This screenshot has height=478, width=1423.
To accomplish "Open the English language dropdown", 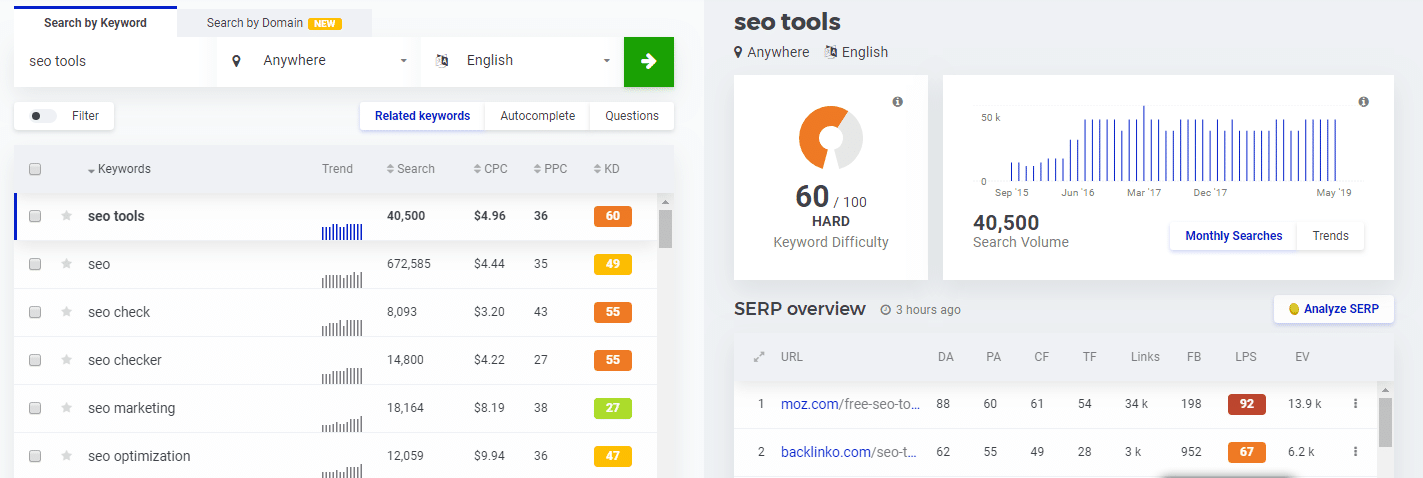I will (521, 61).
